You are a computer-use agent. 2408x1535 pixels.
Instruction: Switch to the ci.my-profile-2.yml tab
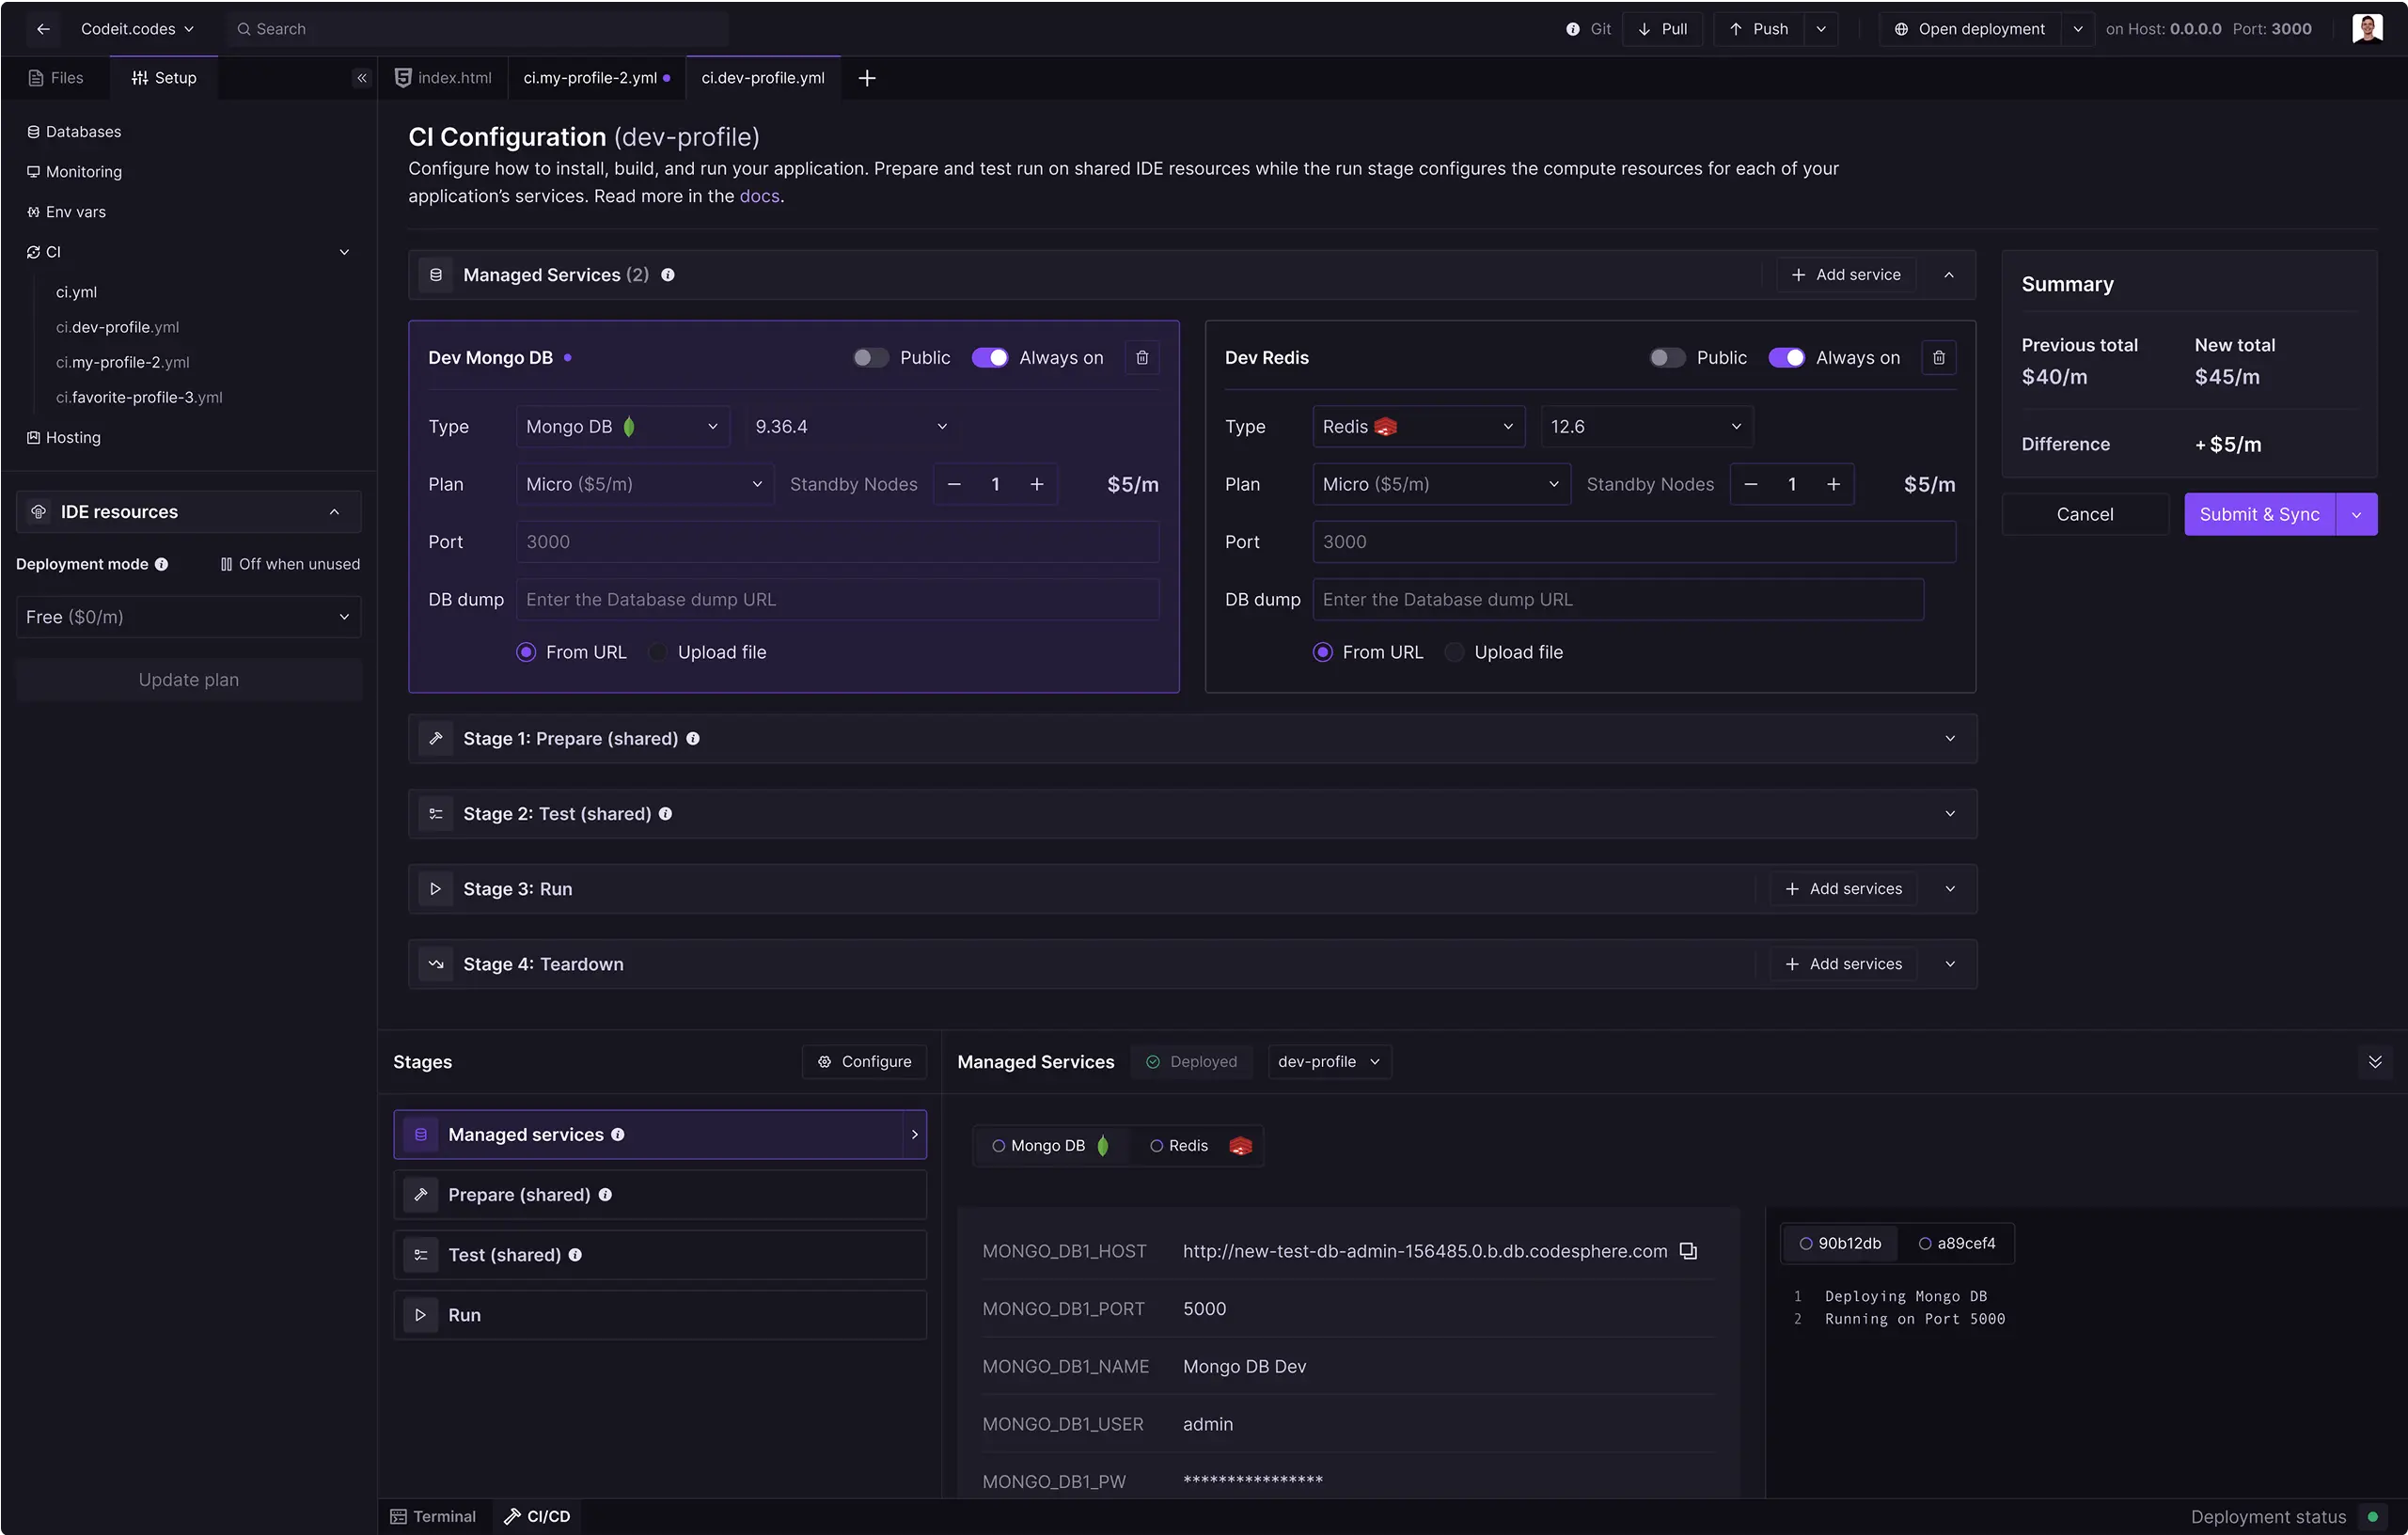[590, 78]
